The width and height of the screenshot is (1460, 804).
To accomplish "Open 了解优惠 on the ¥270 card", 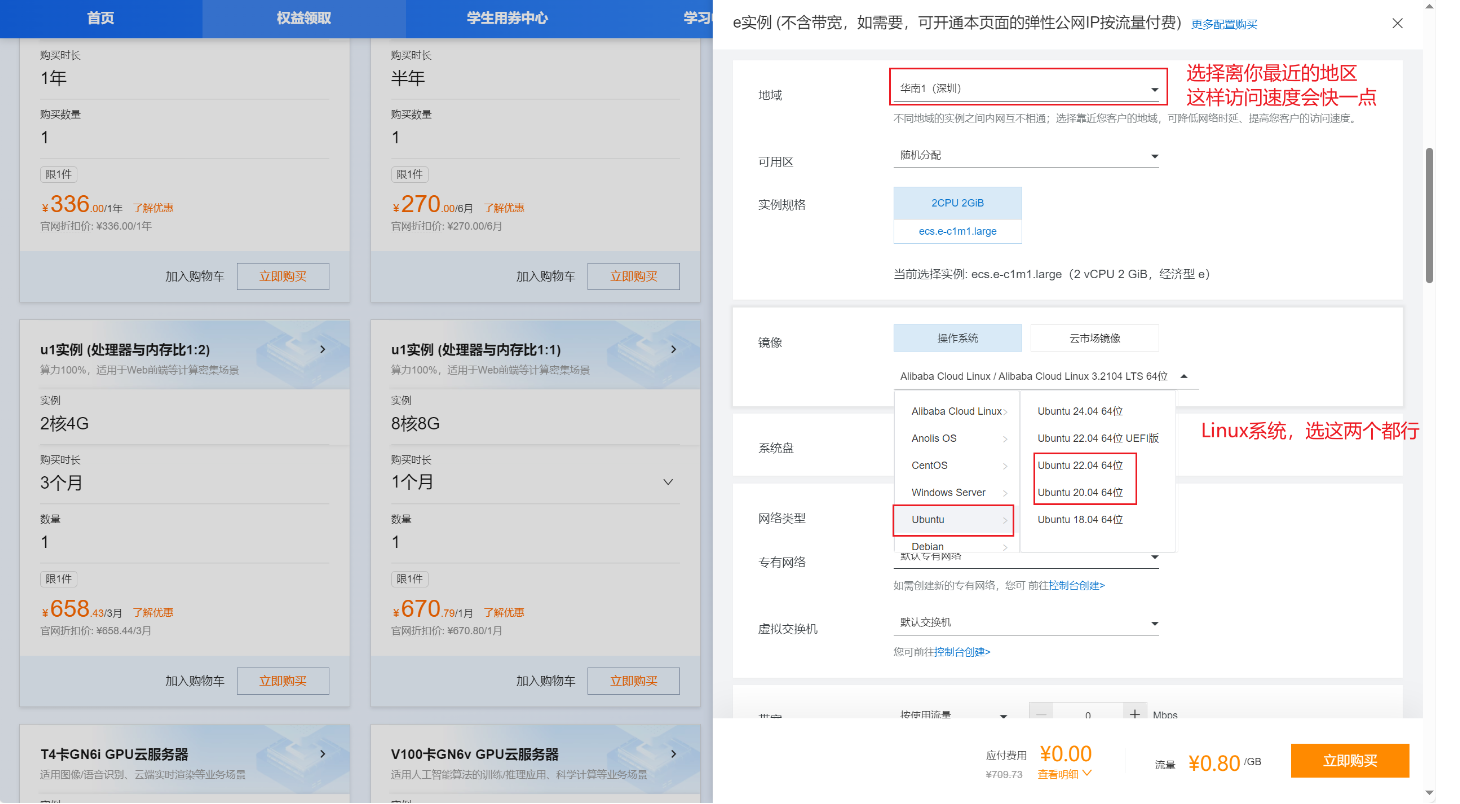I will click(x=504, y=208).
